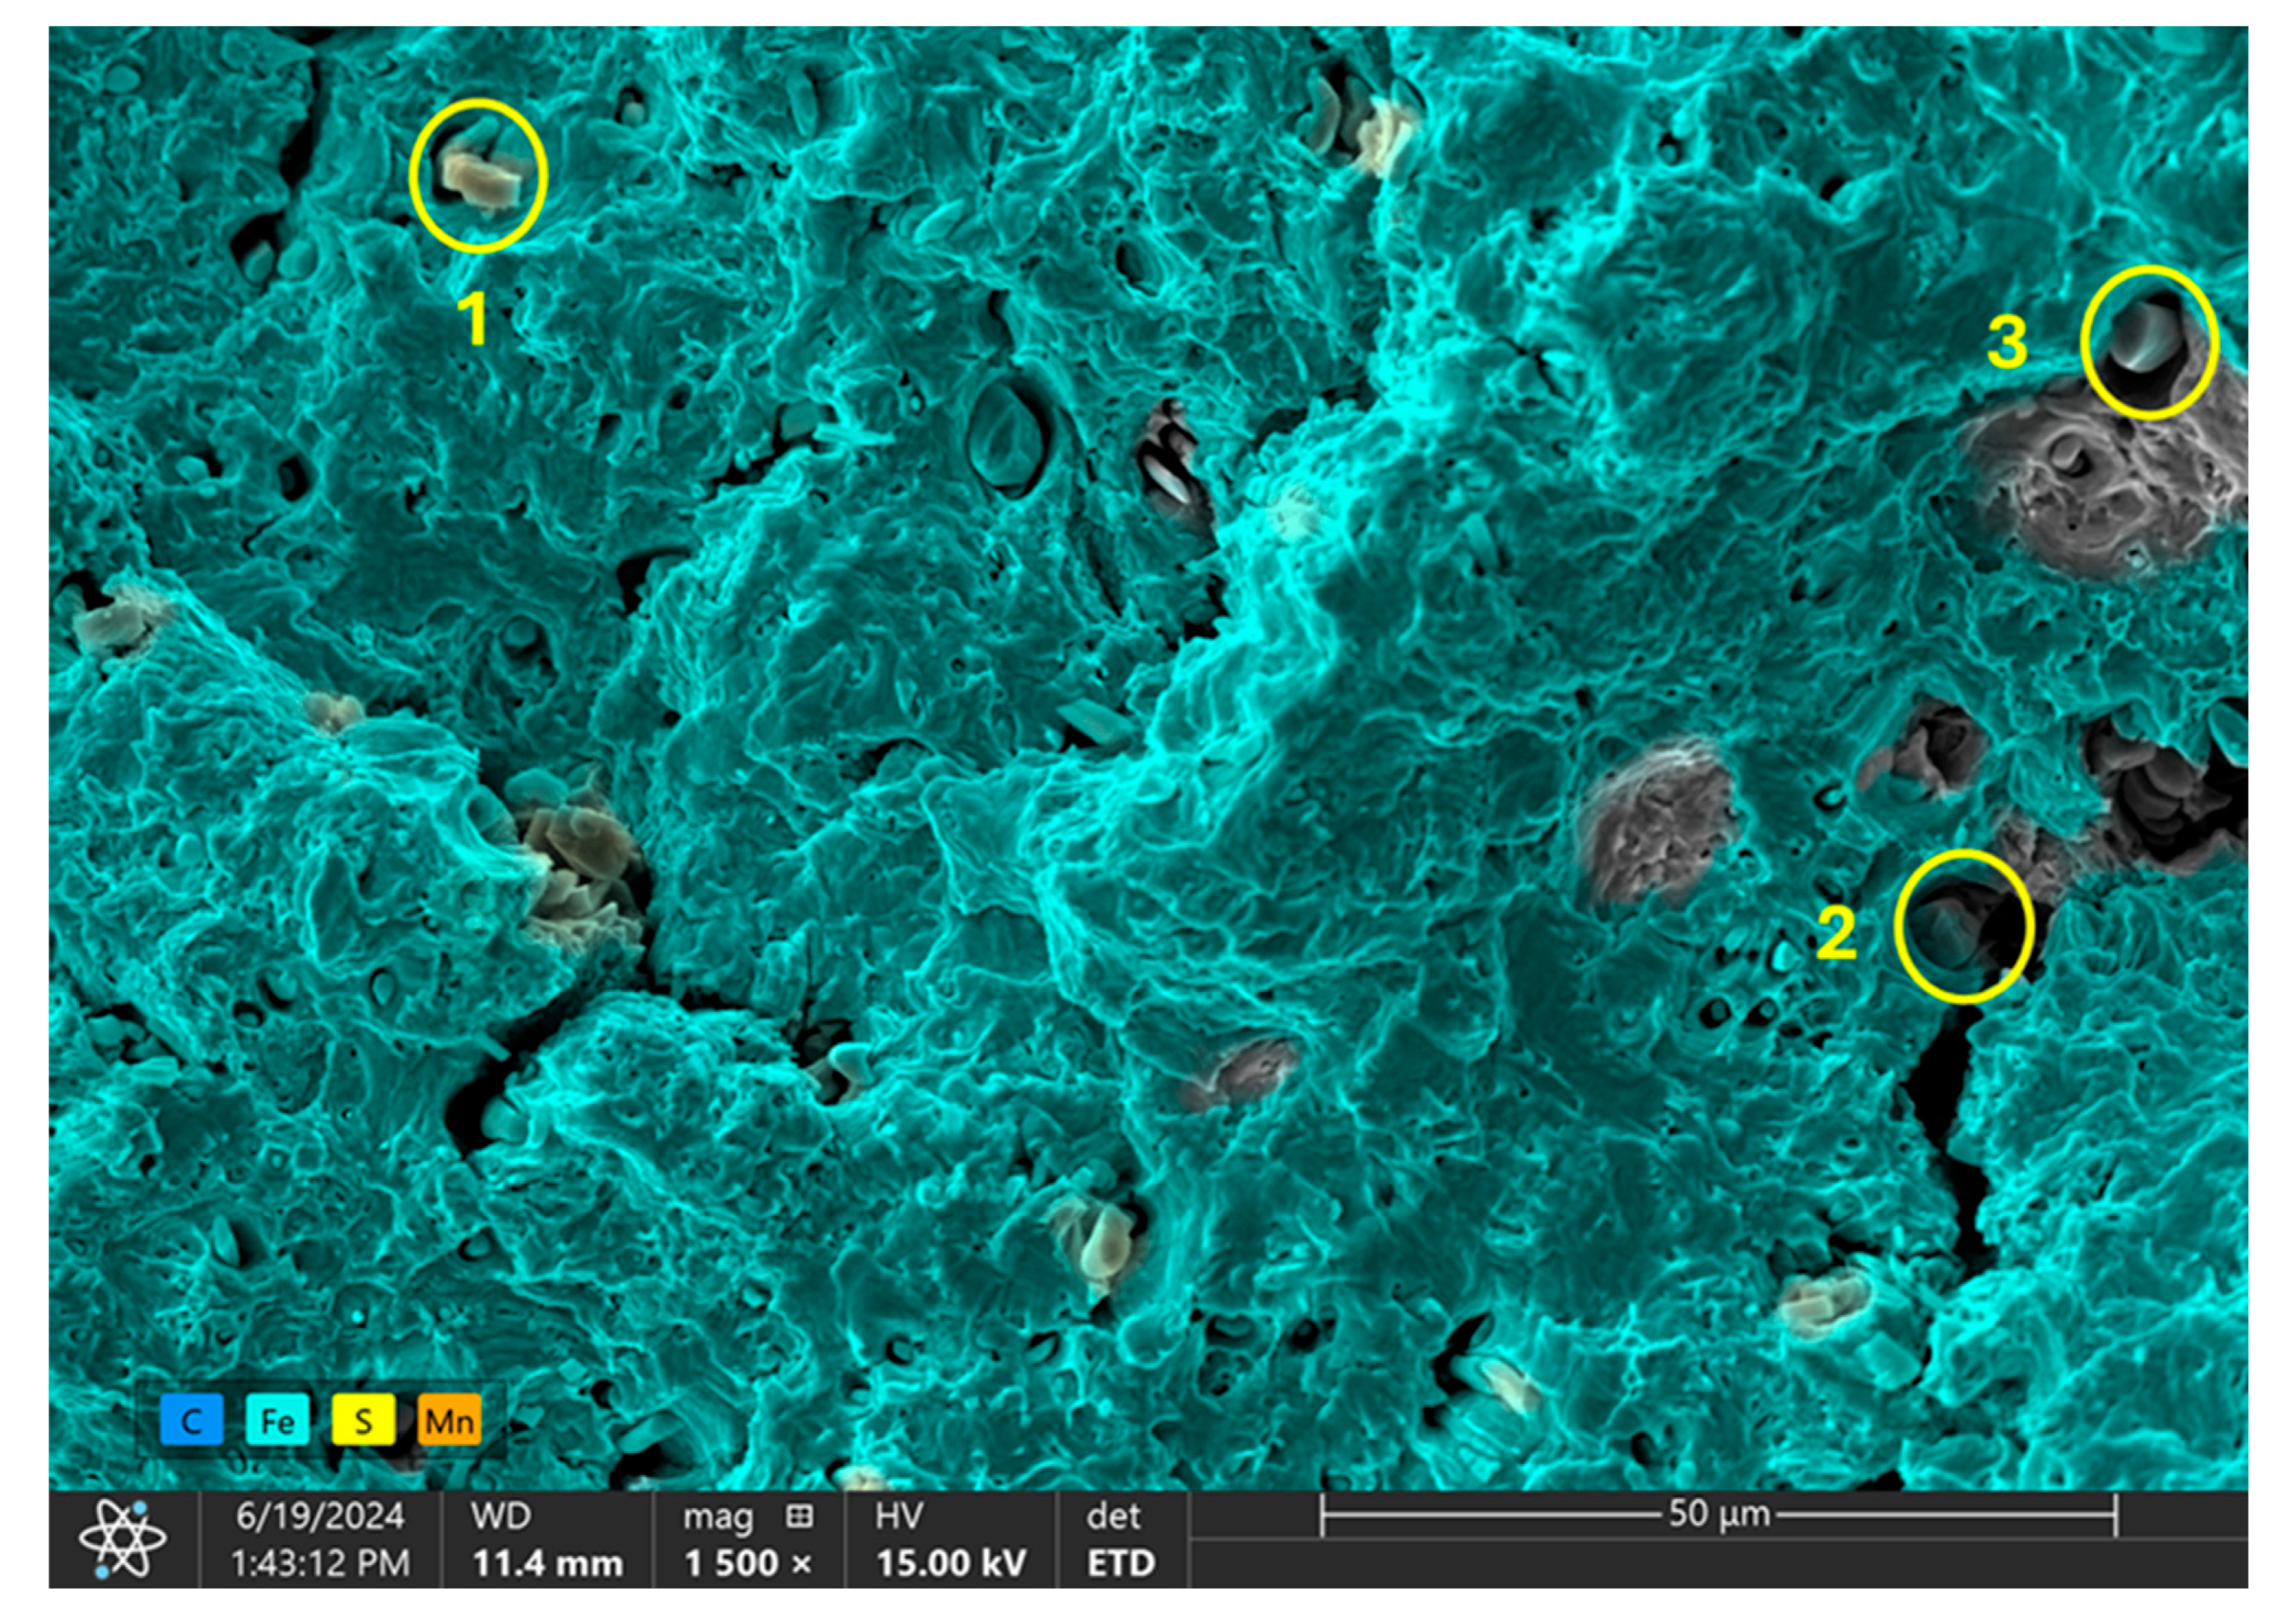Click inside yellow circle number 2
This screenshot has height=1624, width=2284.
click(1963, 927)
